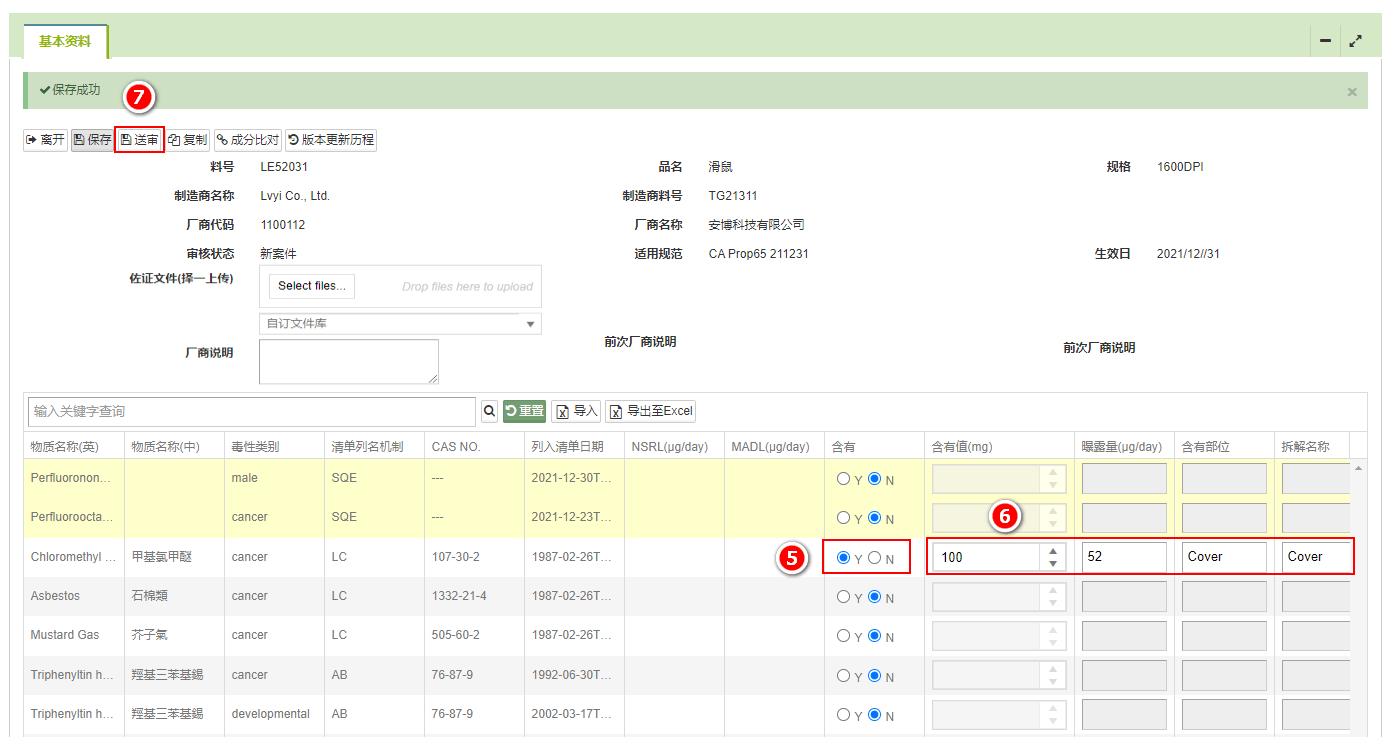Submit for review with 送审

139,140
